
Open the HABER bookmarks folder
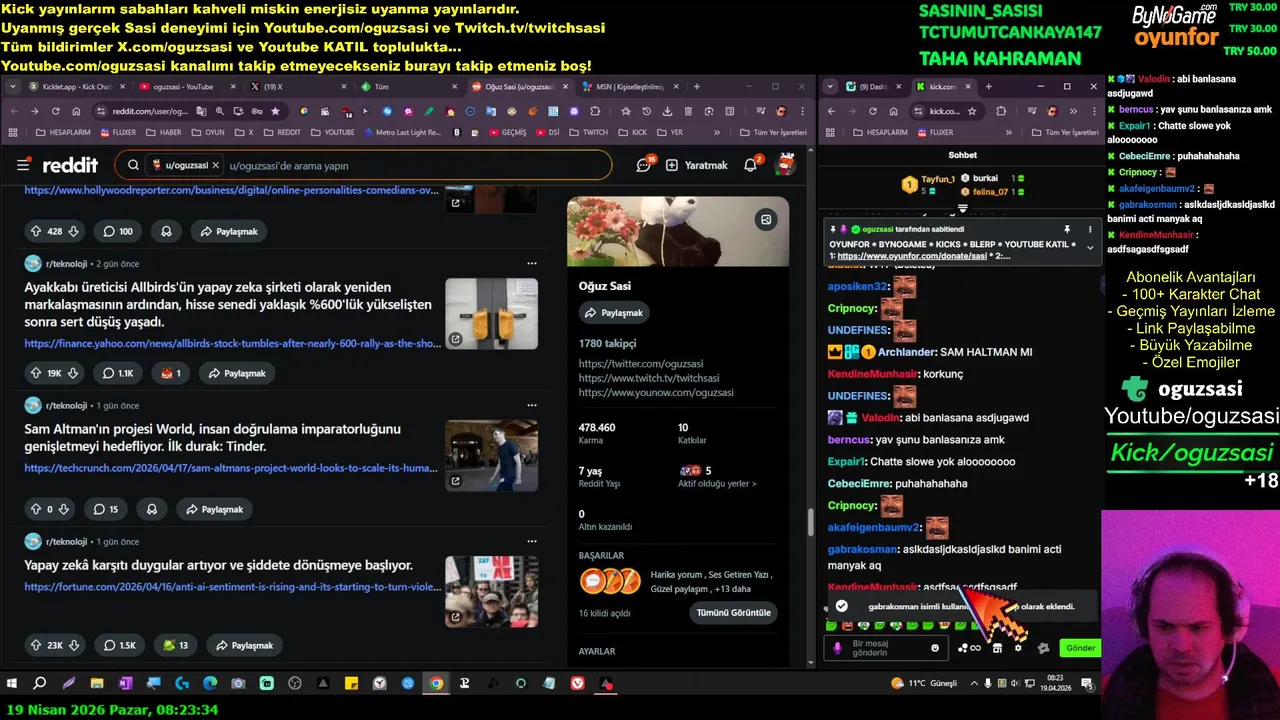162,132
